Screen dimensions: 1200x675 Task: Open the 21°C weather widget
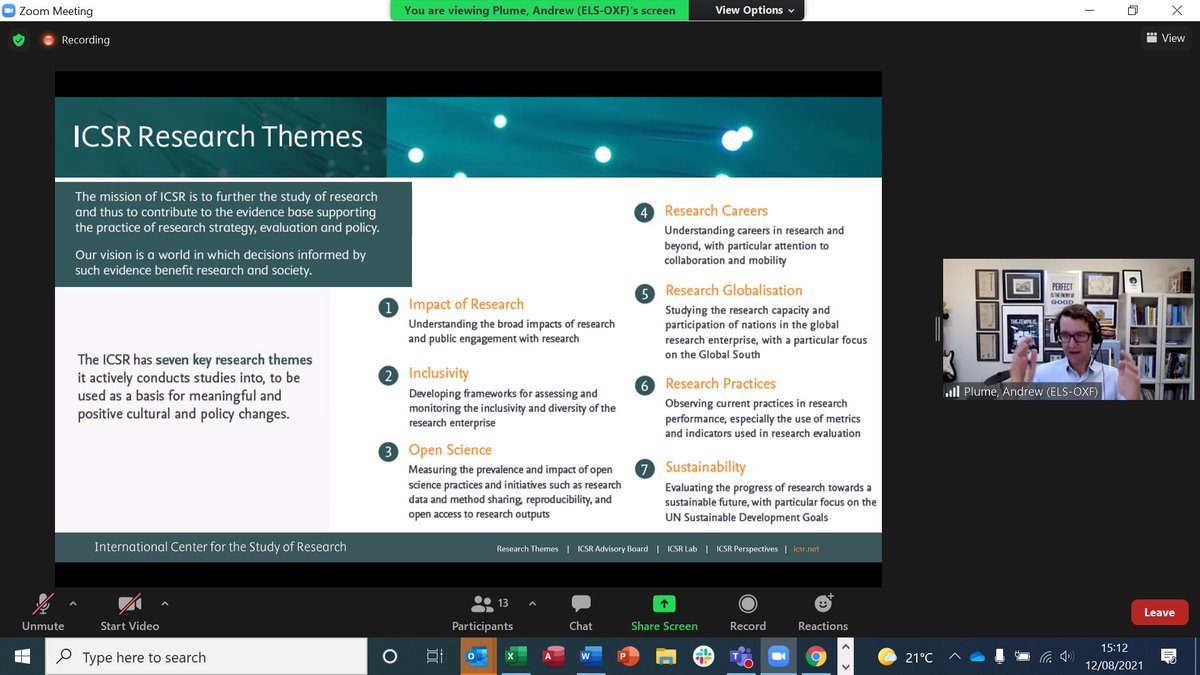point(905,657)
